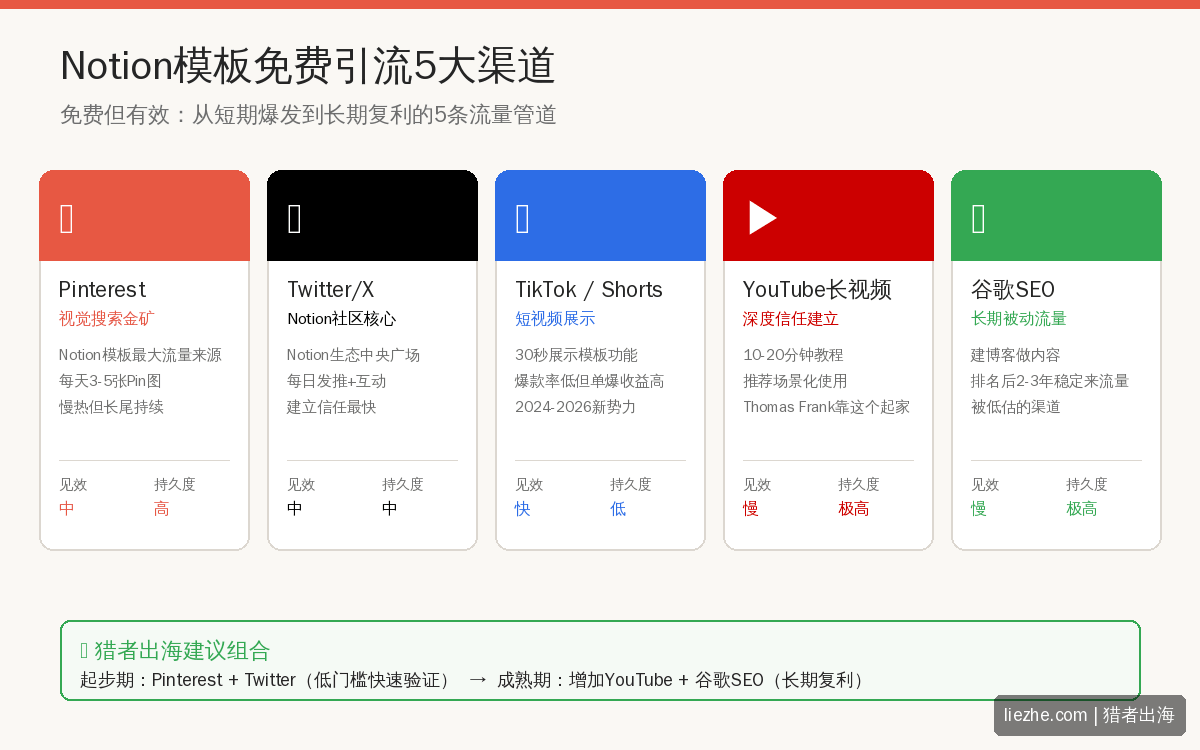Screen dimensions: 1200x750
Task: Select the text 排名后2-3年稳定来流量
Action: [1050, 381]
